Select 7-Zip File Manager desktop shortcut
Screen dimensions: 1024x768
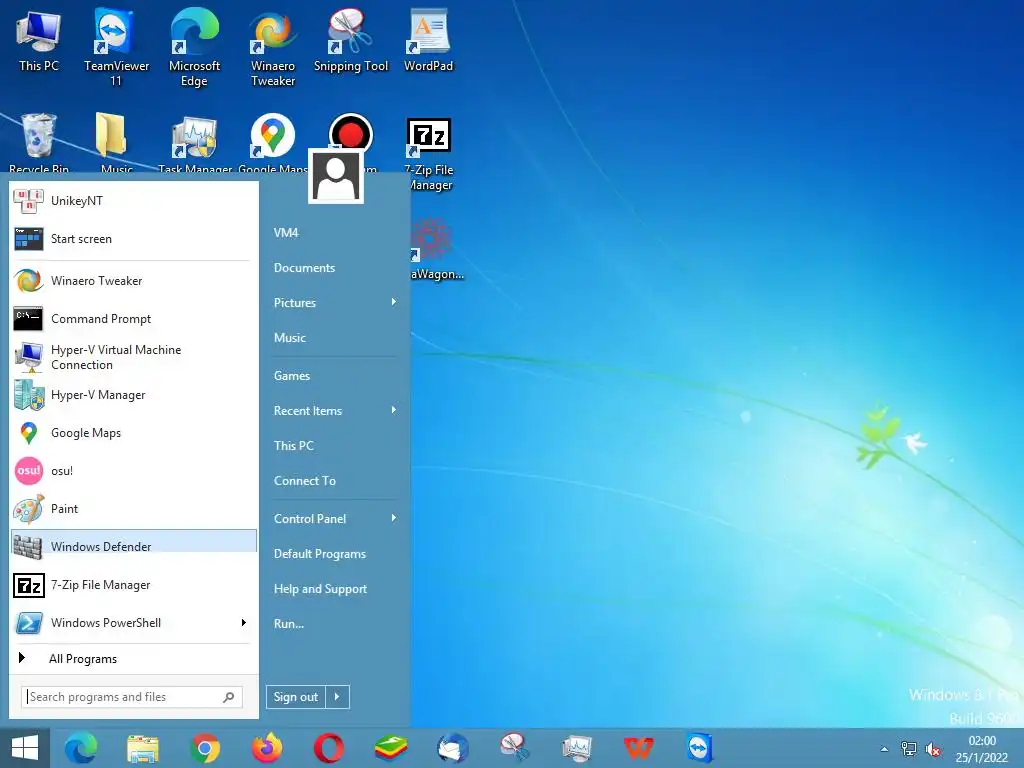(x=428, y=154)
